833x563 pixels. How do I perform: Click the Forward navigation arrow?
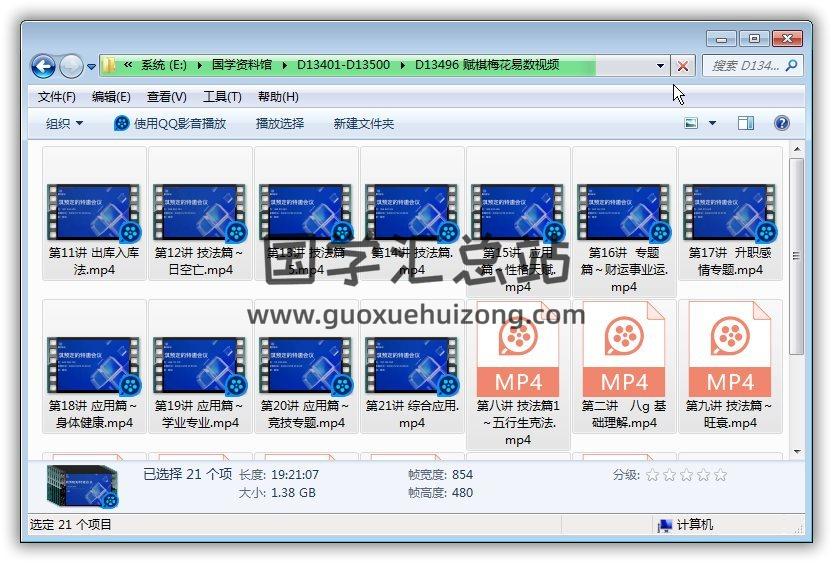point(71,66)
